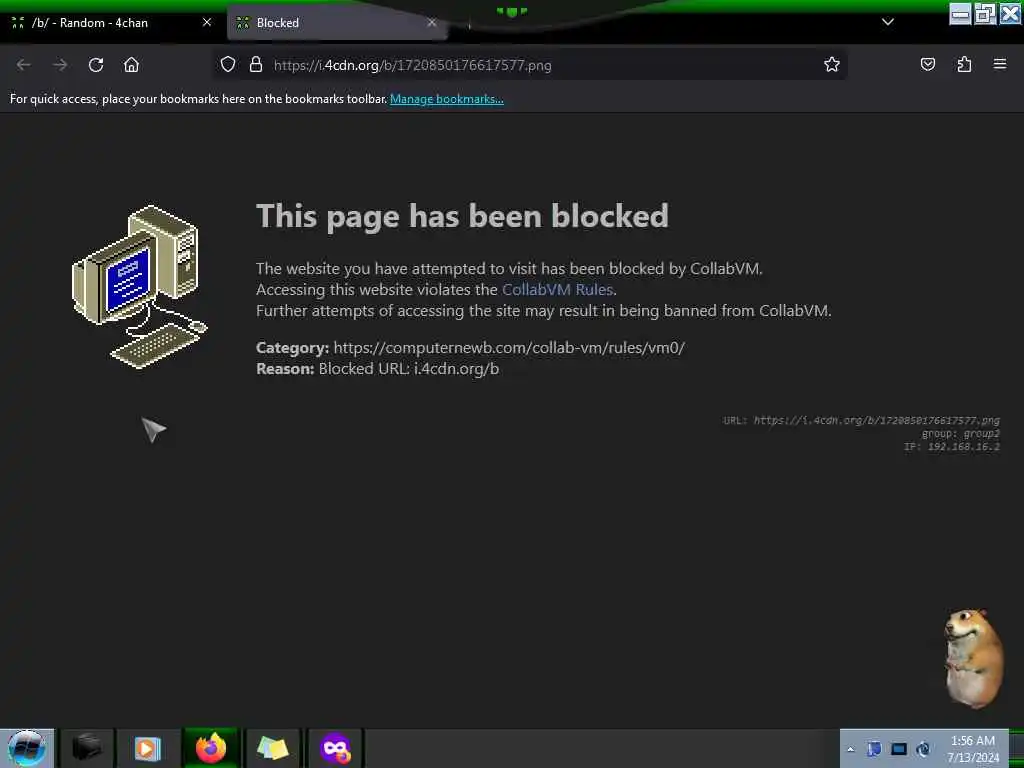
Task: Switch to the /b/ - Random - 4chan tab
Action: pyautogui.click(x=111, y=23)
